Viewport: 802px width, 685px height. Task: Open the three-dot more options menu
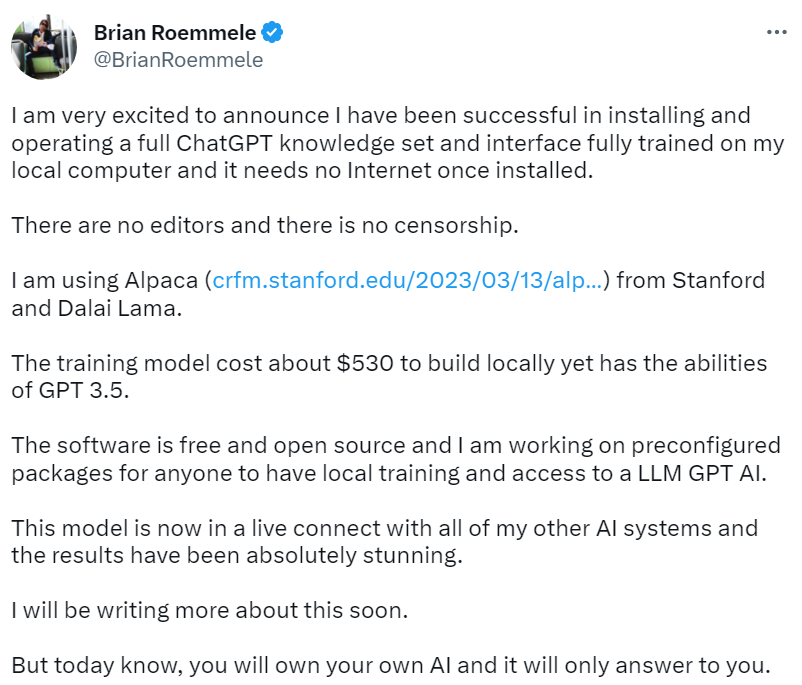[776, 32]
